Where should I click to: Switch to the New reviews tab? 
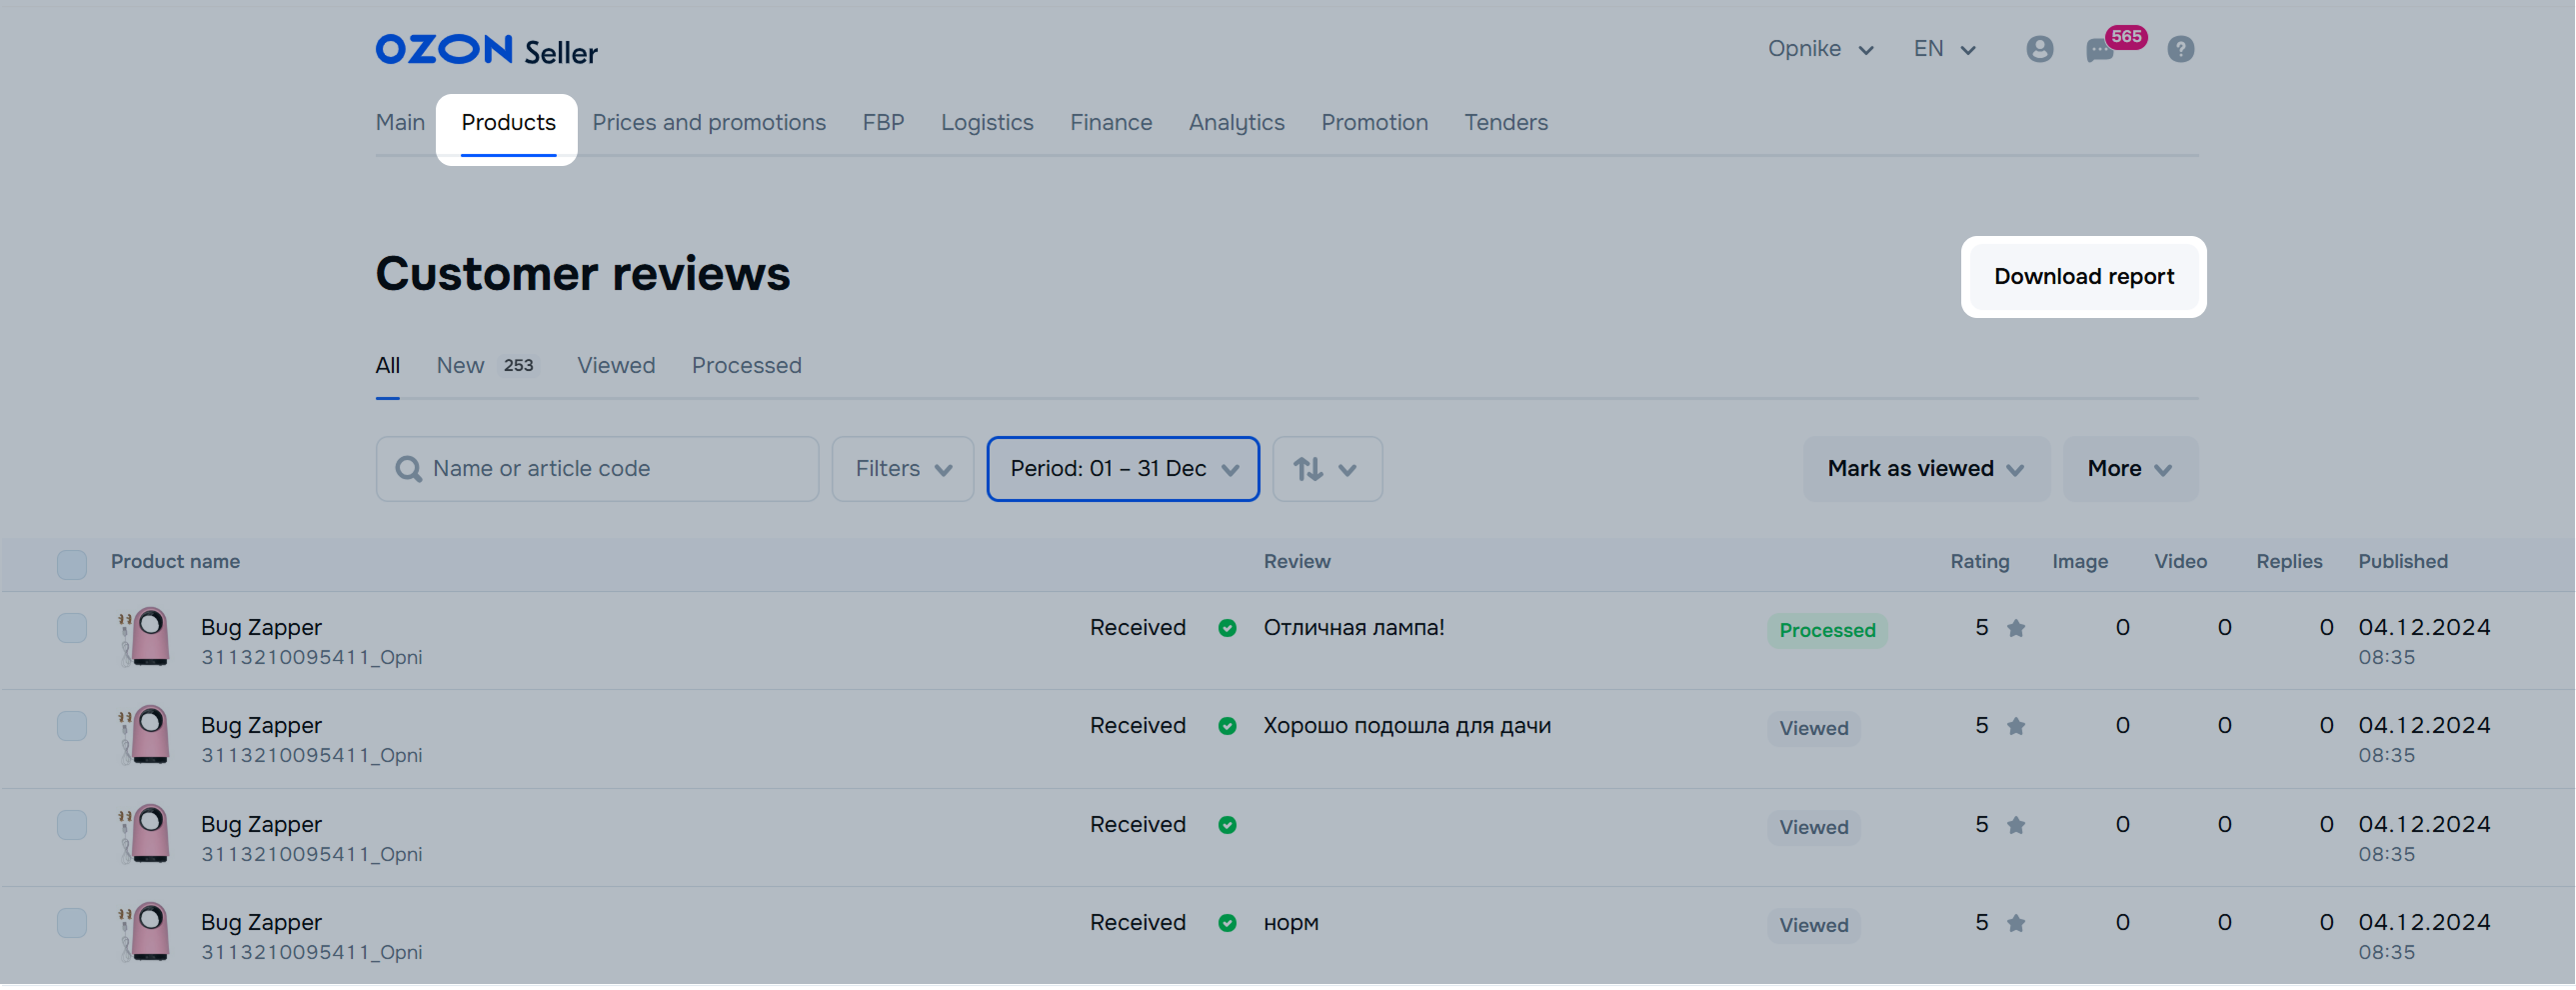(x=461, y=366)
